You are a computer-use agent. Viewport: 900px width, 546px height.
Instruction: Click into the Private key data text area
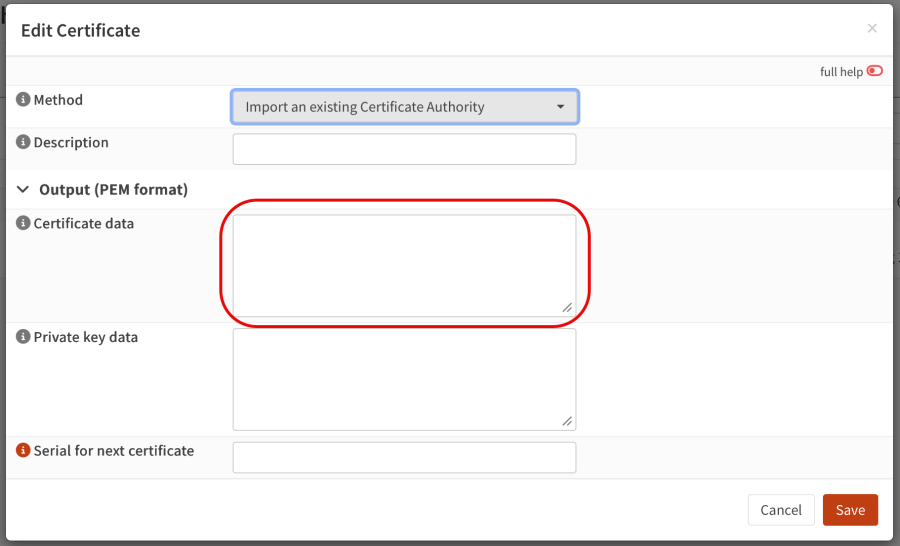click(x=404, y=379)
